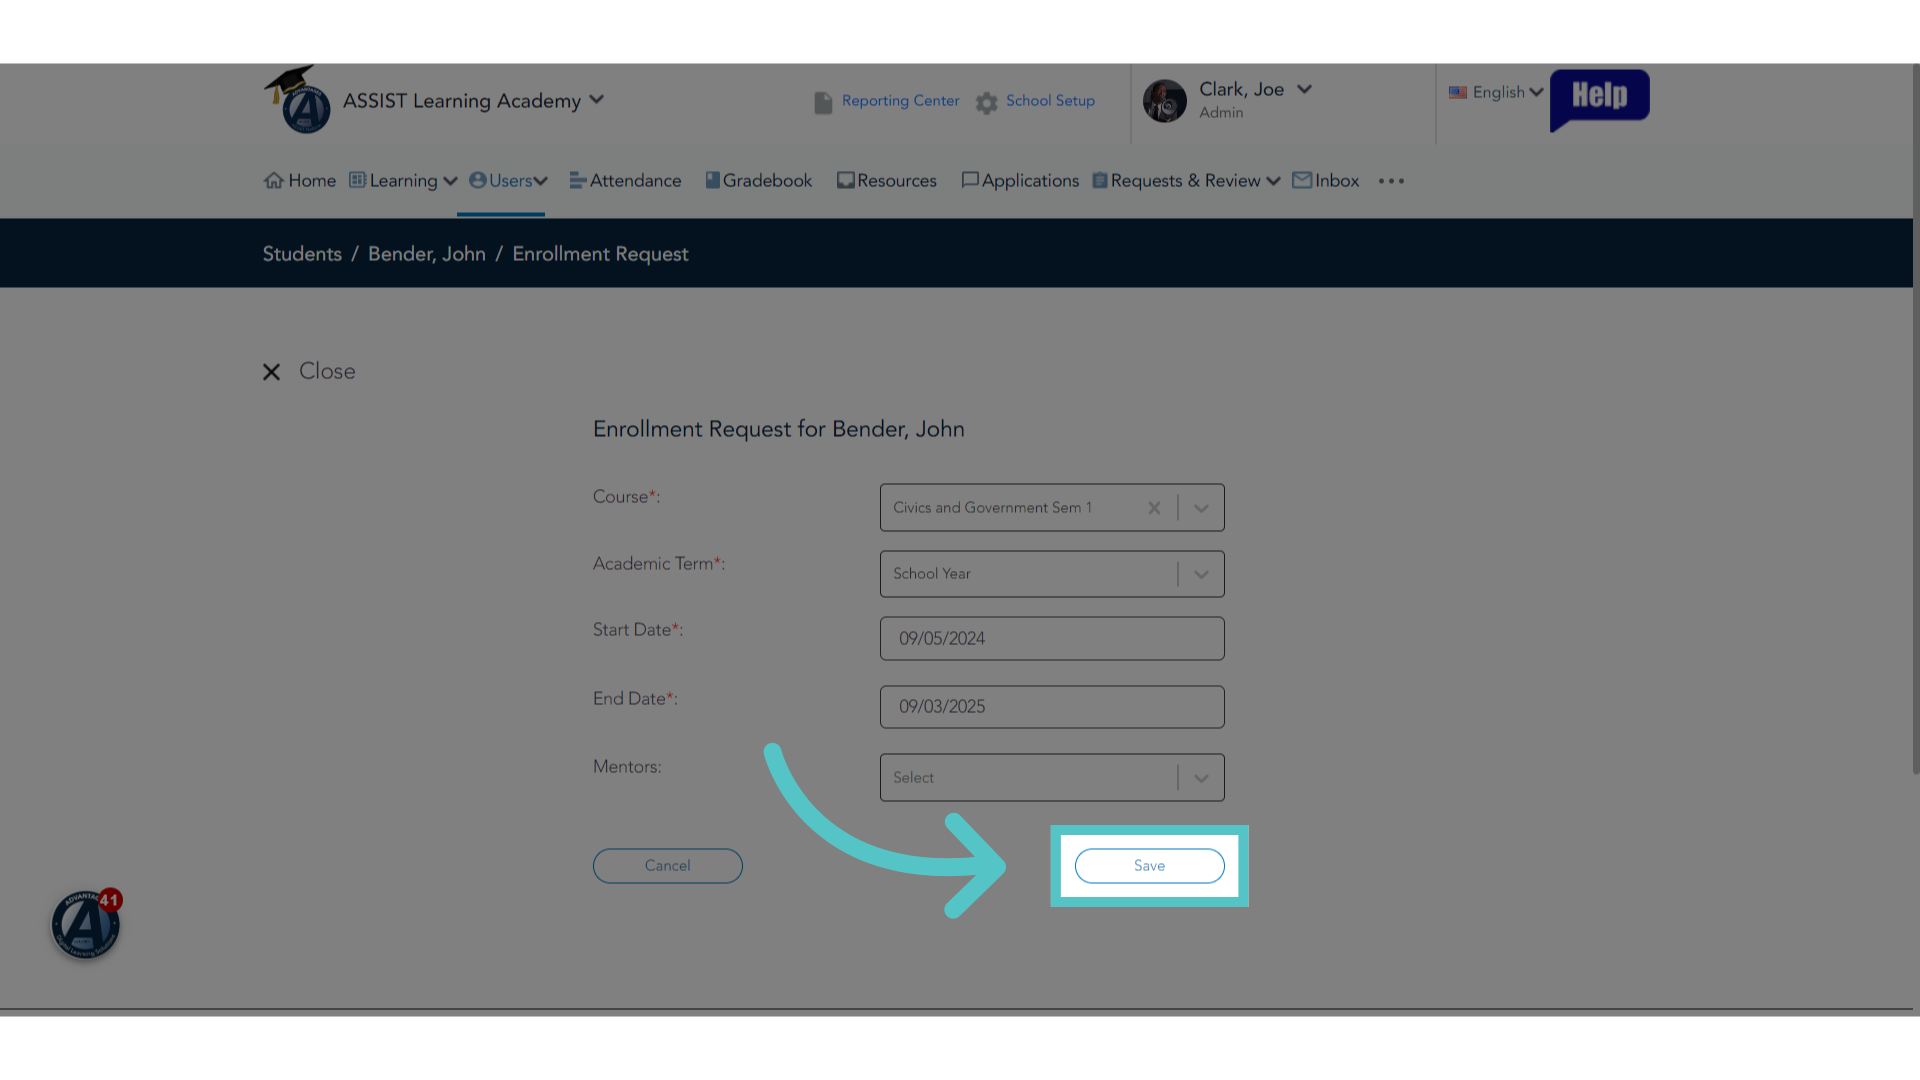The height and width of the screenshot is (1080, 1920).
Task: Click the US flag language icon
Action: 1458,93
